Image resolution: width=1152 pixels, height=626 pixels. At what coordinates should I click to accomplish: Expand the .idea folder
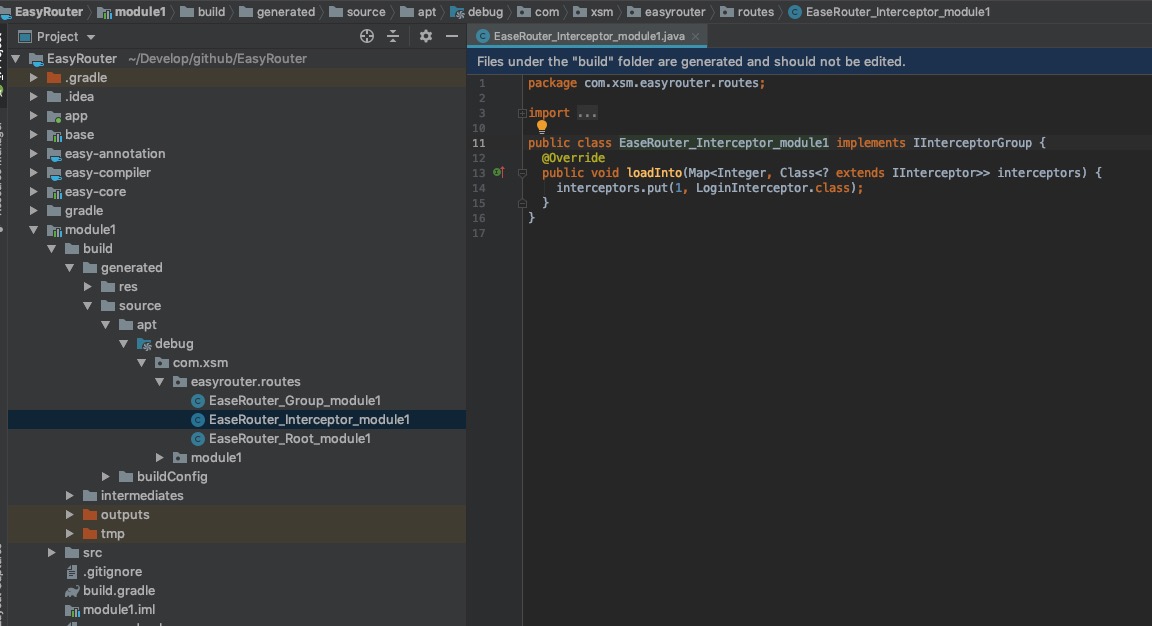(34, 96)
